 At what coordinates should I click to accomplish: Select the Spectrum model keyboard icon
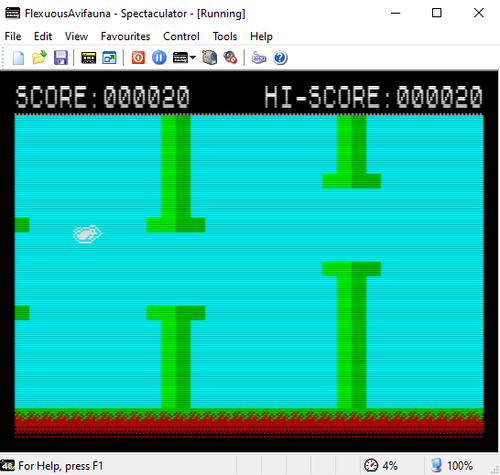pos(180,58)
